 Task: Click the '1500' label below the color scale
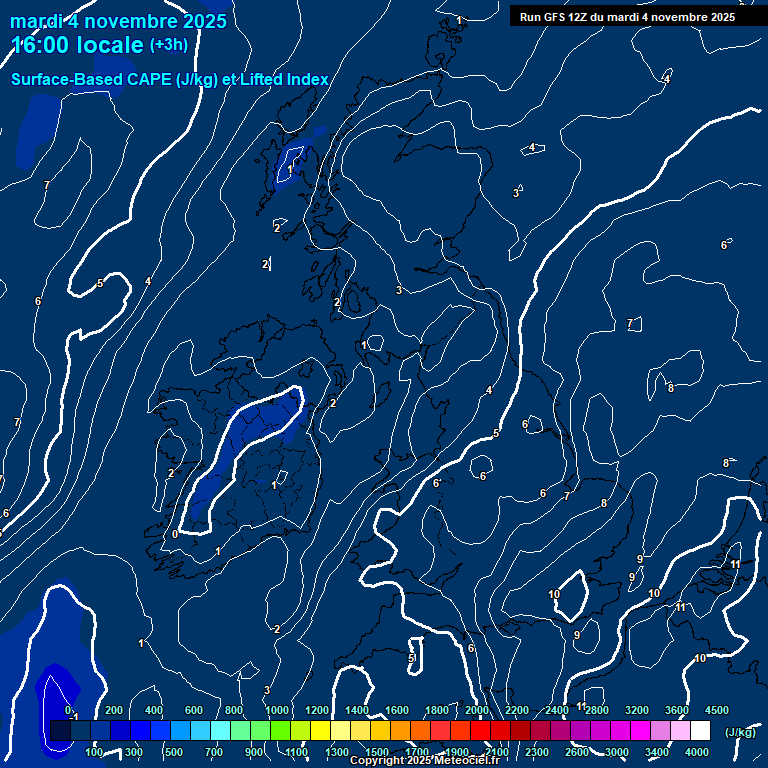377,752
